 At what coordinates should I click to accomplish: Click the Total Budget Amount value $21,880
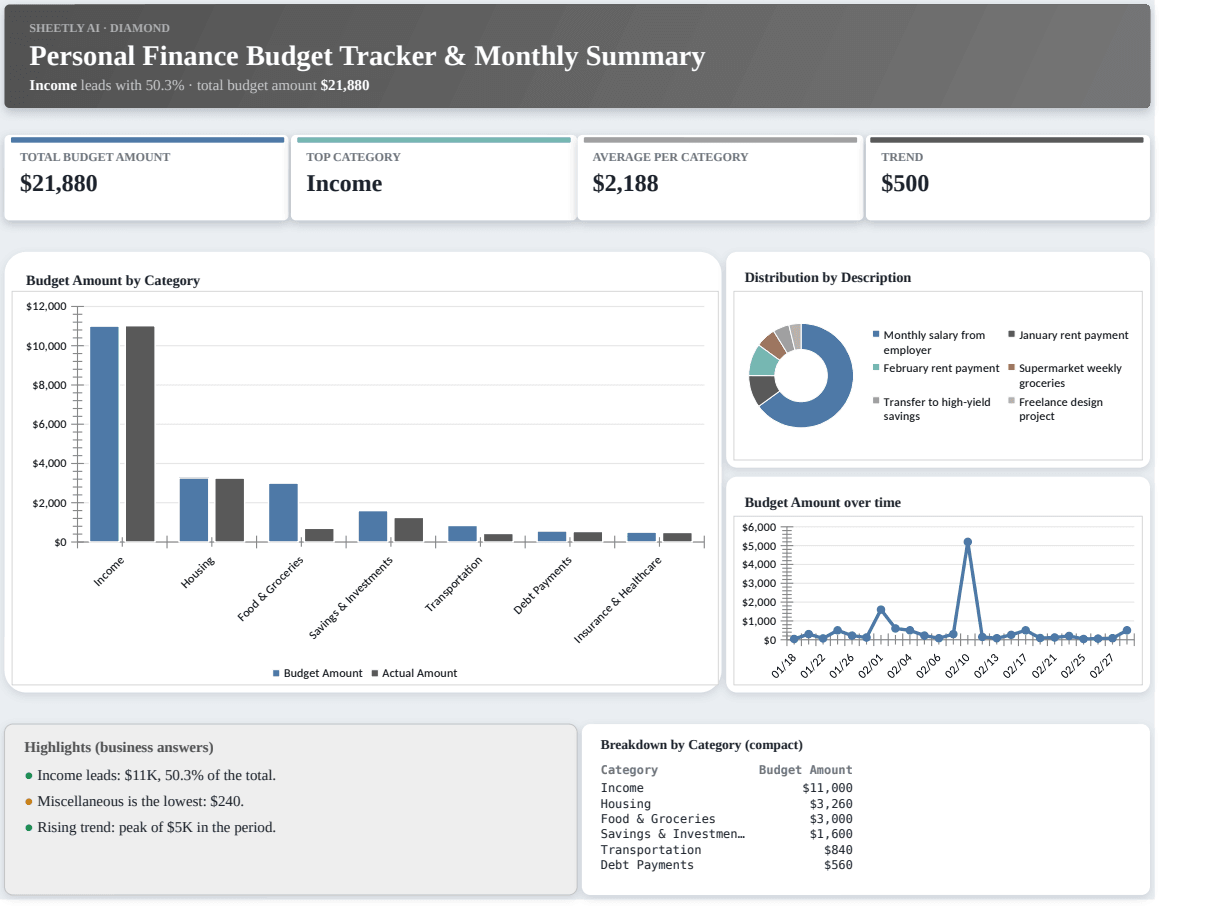pos(59,183)
